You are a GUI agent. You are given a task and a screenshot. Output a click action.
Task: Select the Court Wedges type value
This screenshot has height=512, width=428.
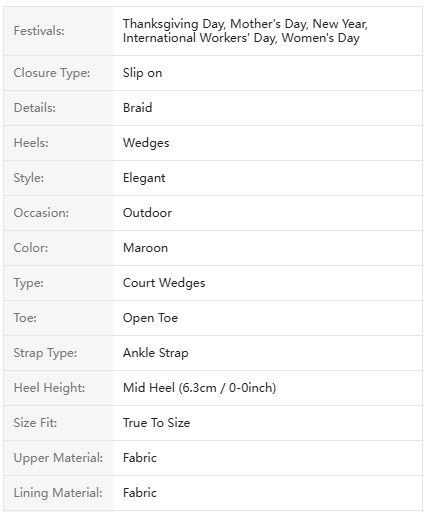pyautogui.click(x=164, y=283)
